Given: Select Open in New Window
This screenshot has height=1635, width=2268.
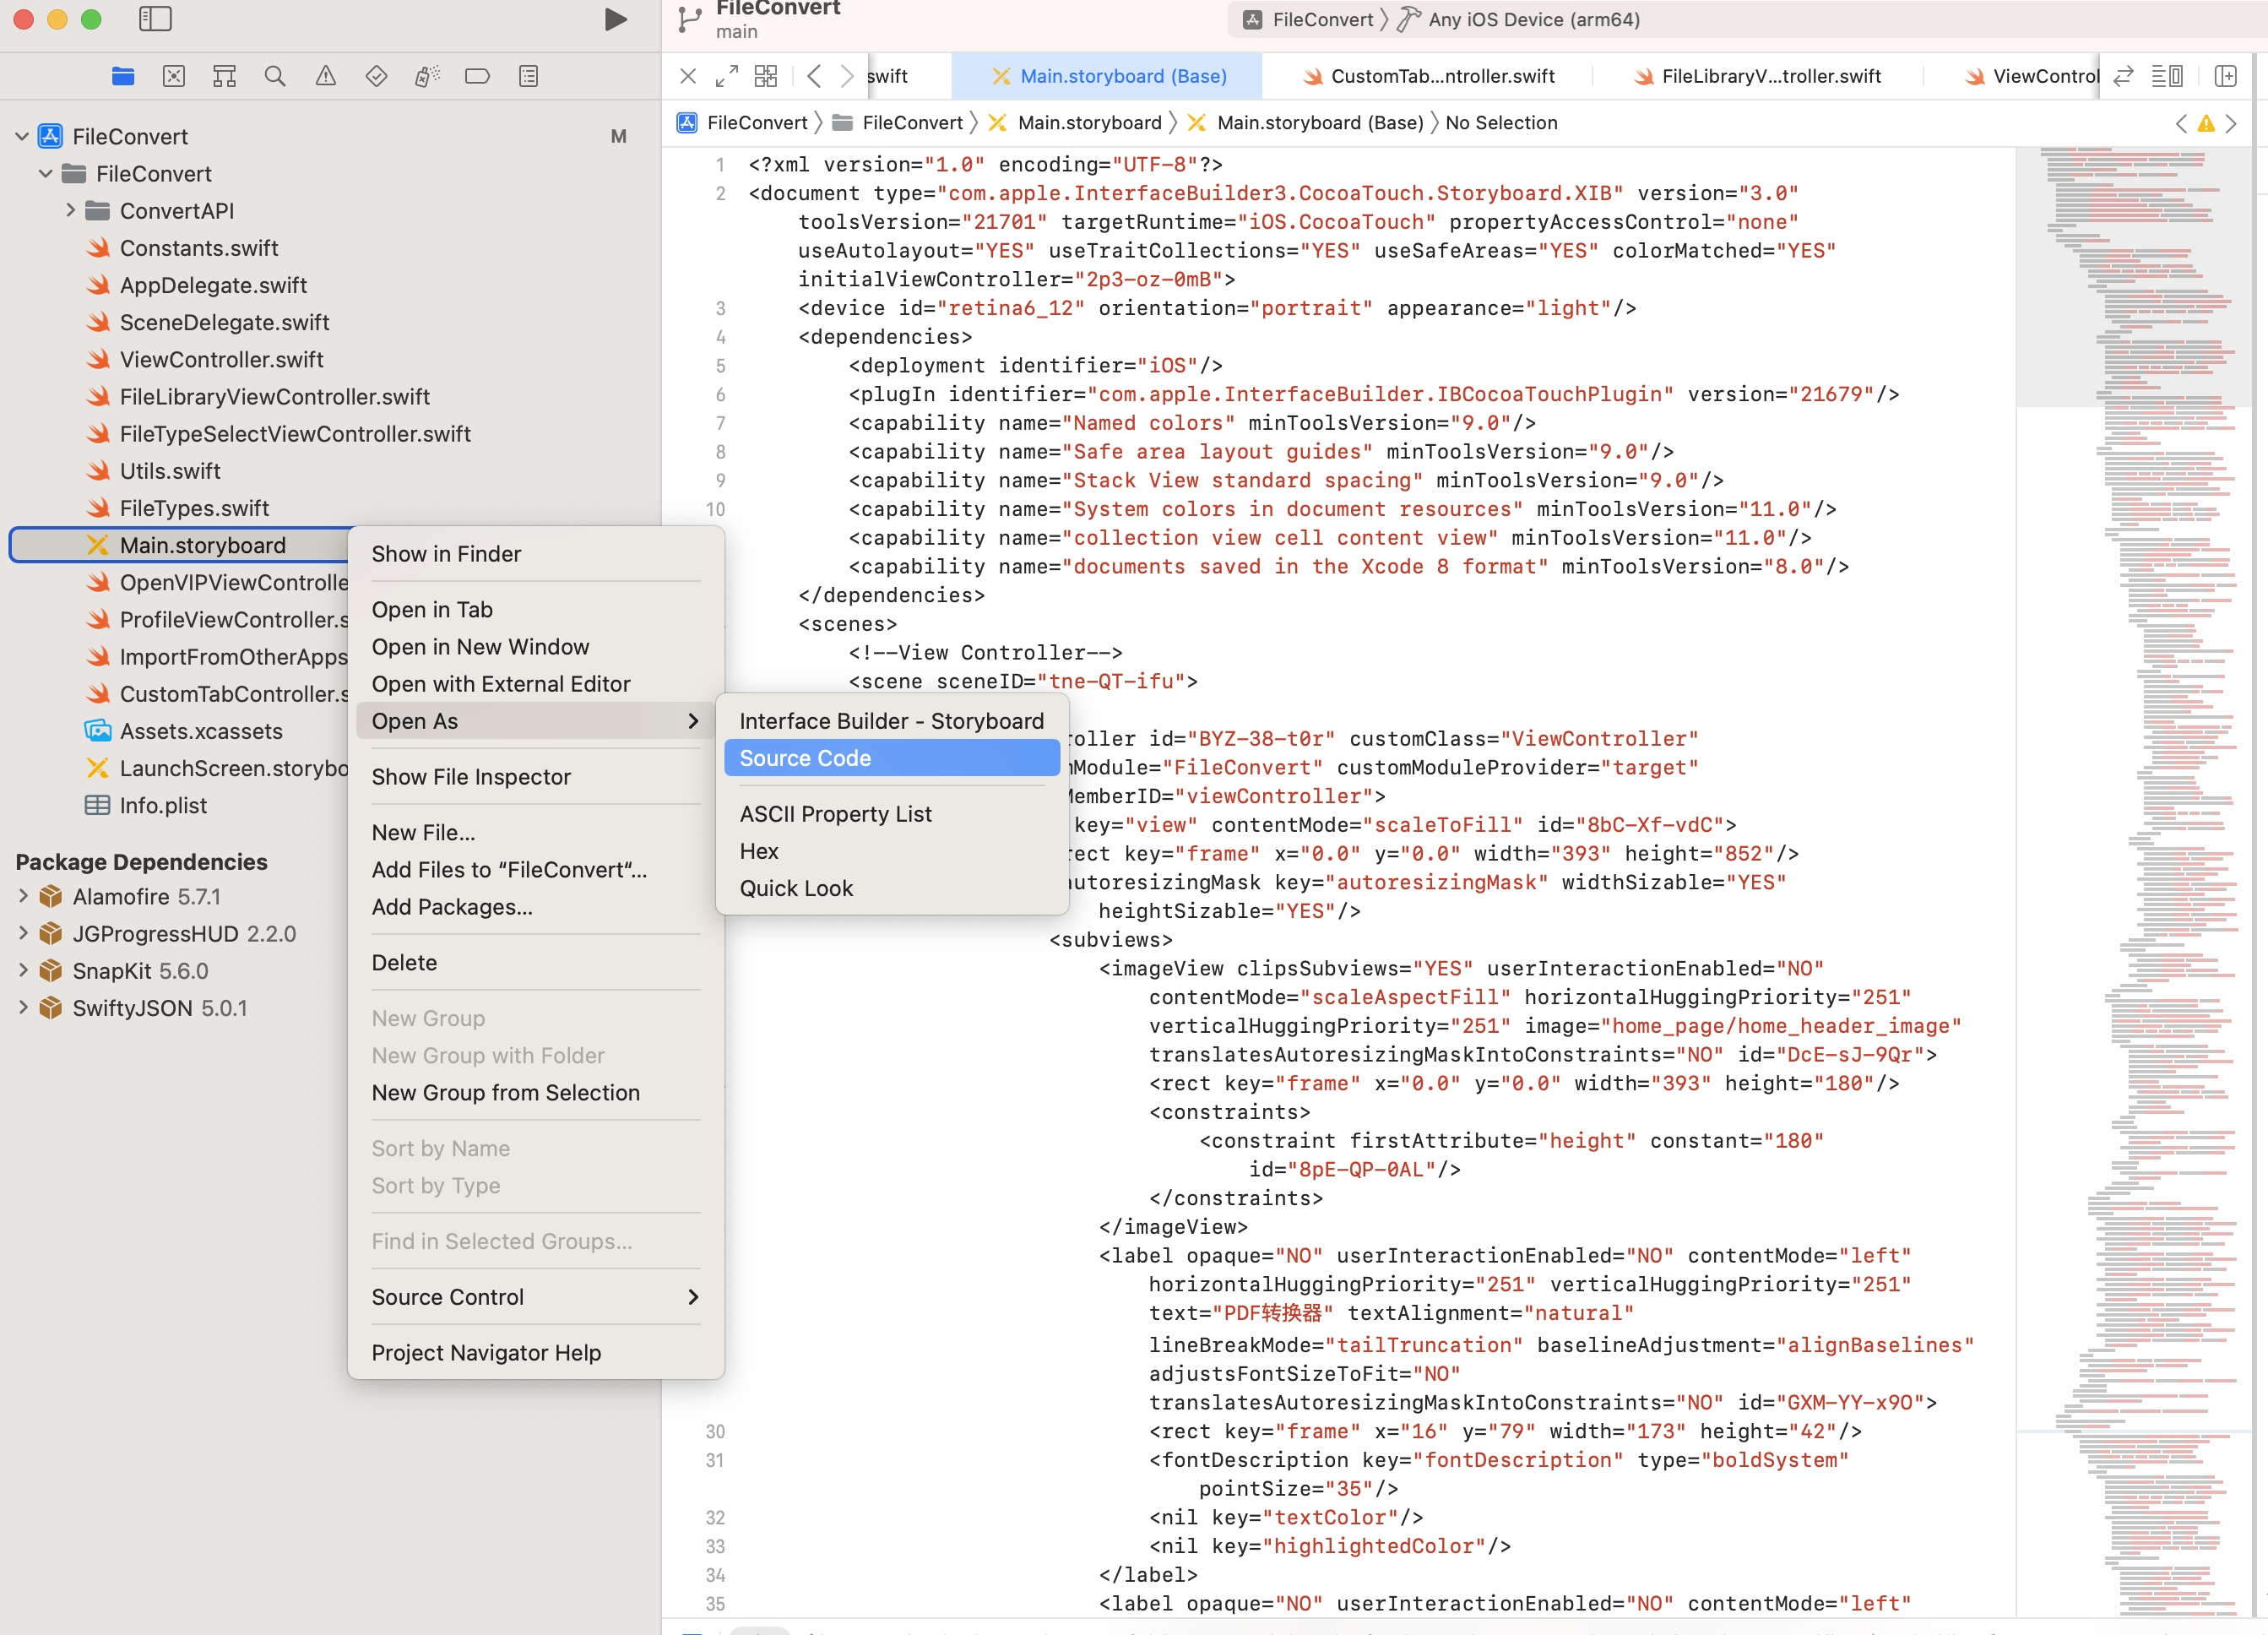Looking at the screenshot, I should pyautogui.click(x=535, y=647).
